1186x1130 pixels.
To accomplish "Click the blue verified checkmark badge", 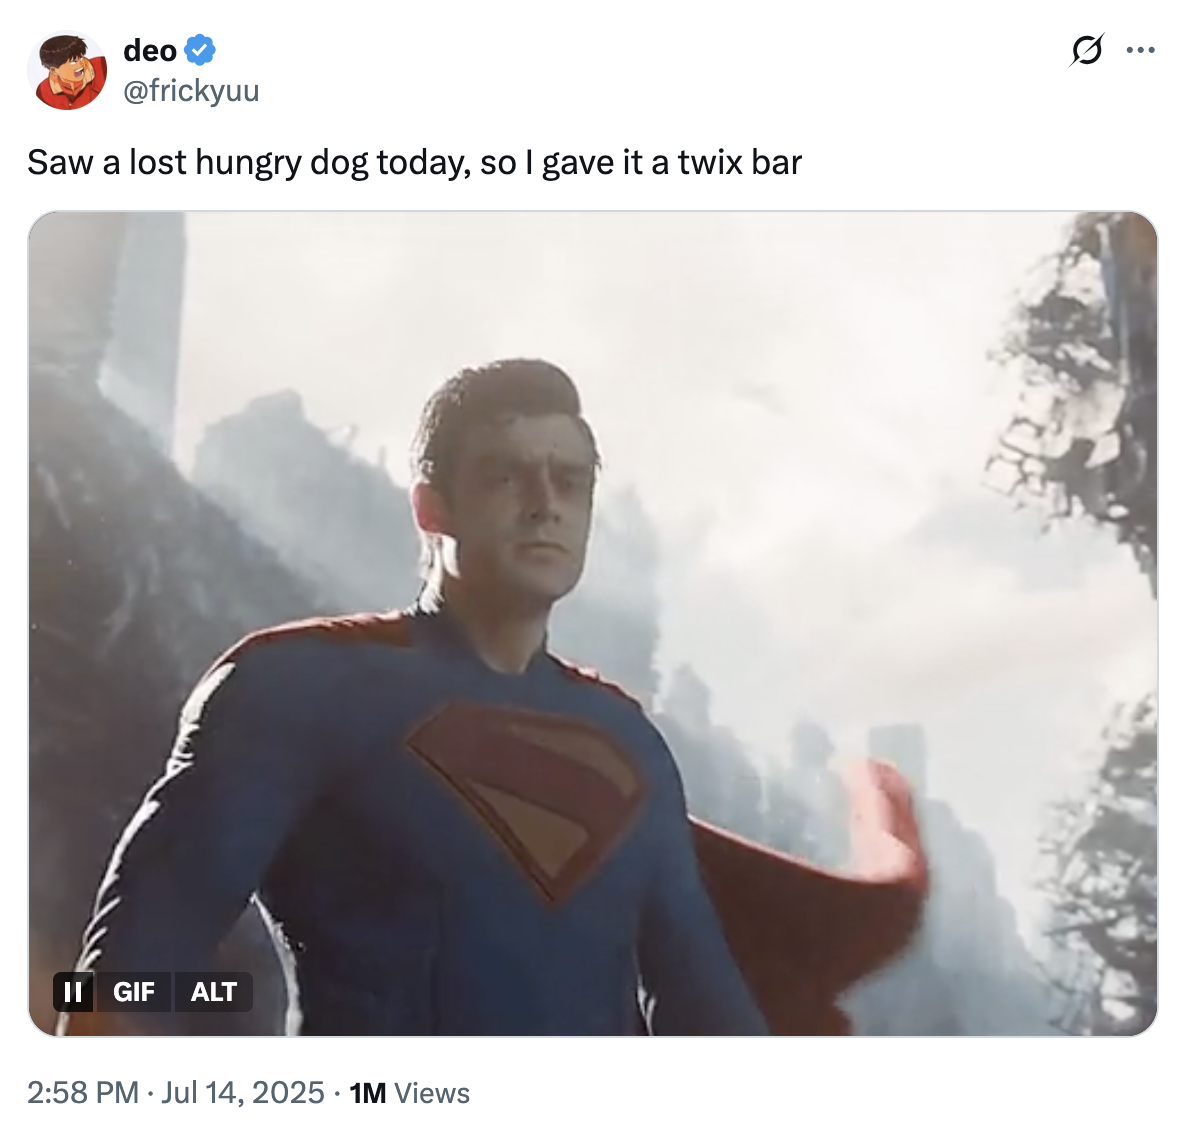I will 201,49.
